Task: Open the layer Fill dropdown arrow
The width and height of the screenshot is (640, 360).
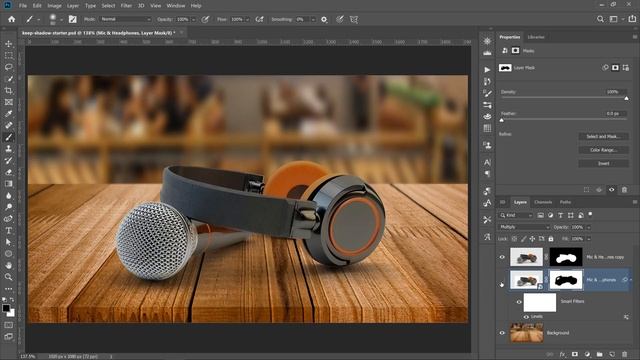Action: (589, 239)
